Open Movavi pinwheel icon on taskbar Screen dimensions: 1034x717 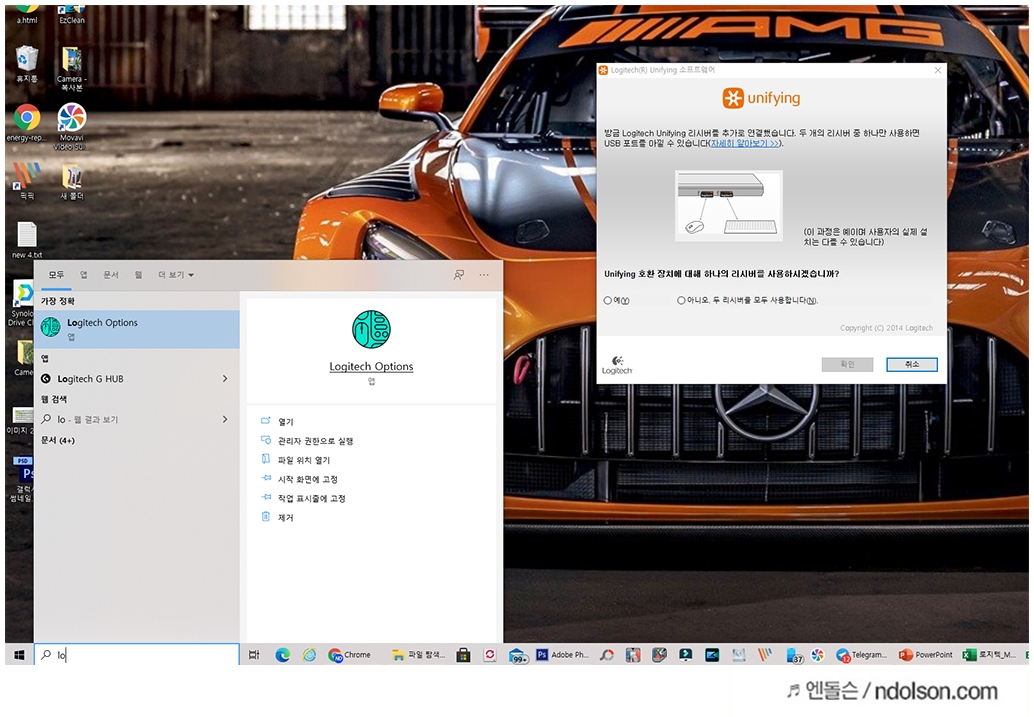click(x=818, y=655)
